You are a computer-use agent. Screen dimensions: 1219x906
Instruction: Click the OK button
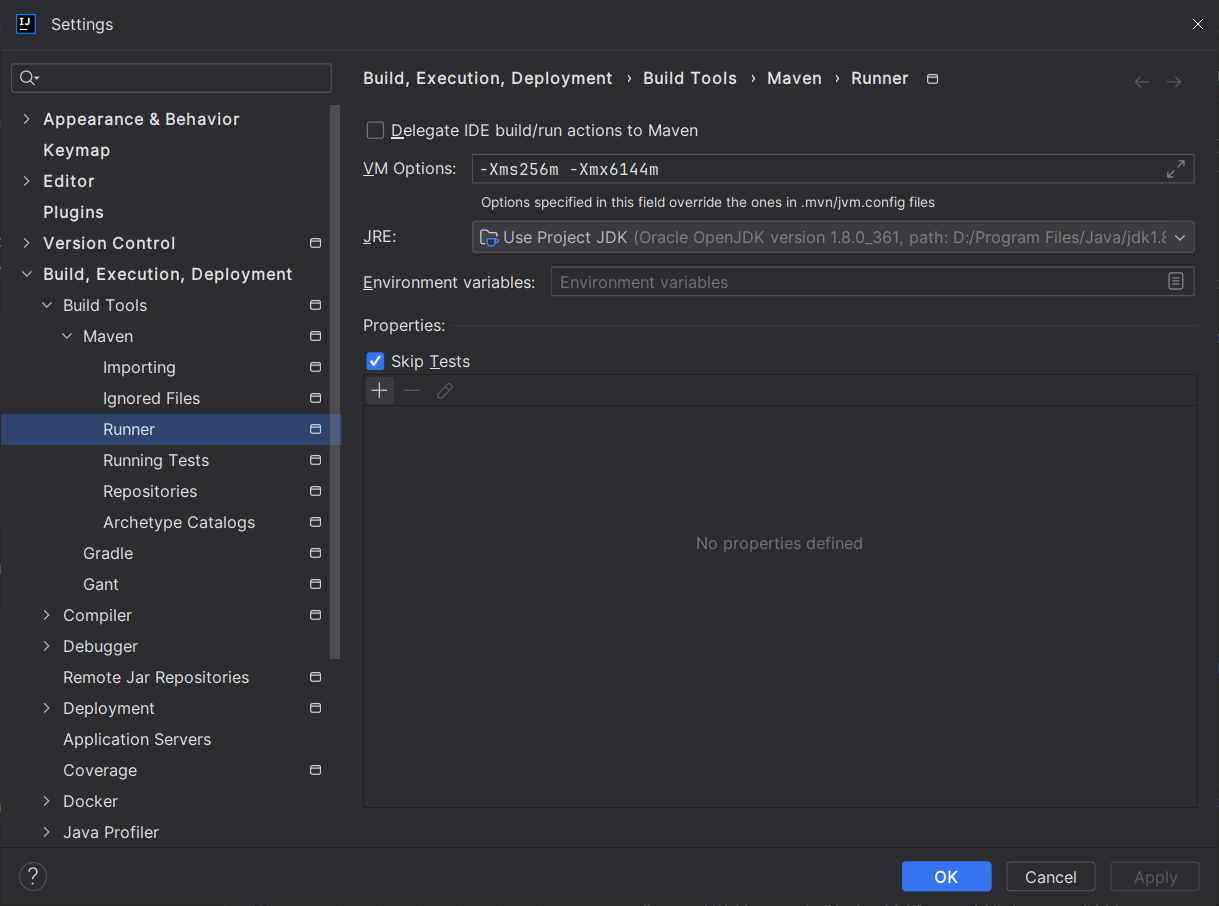(x=946, y=877)
